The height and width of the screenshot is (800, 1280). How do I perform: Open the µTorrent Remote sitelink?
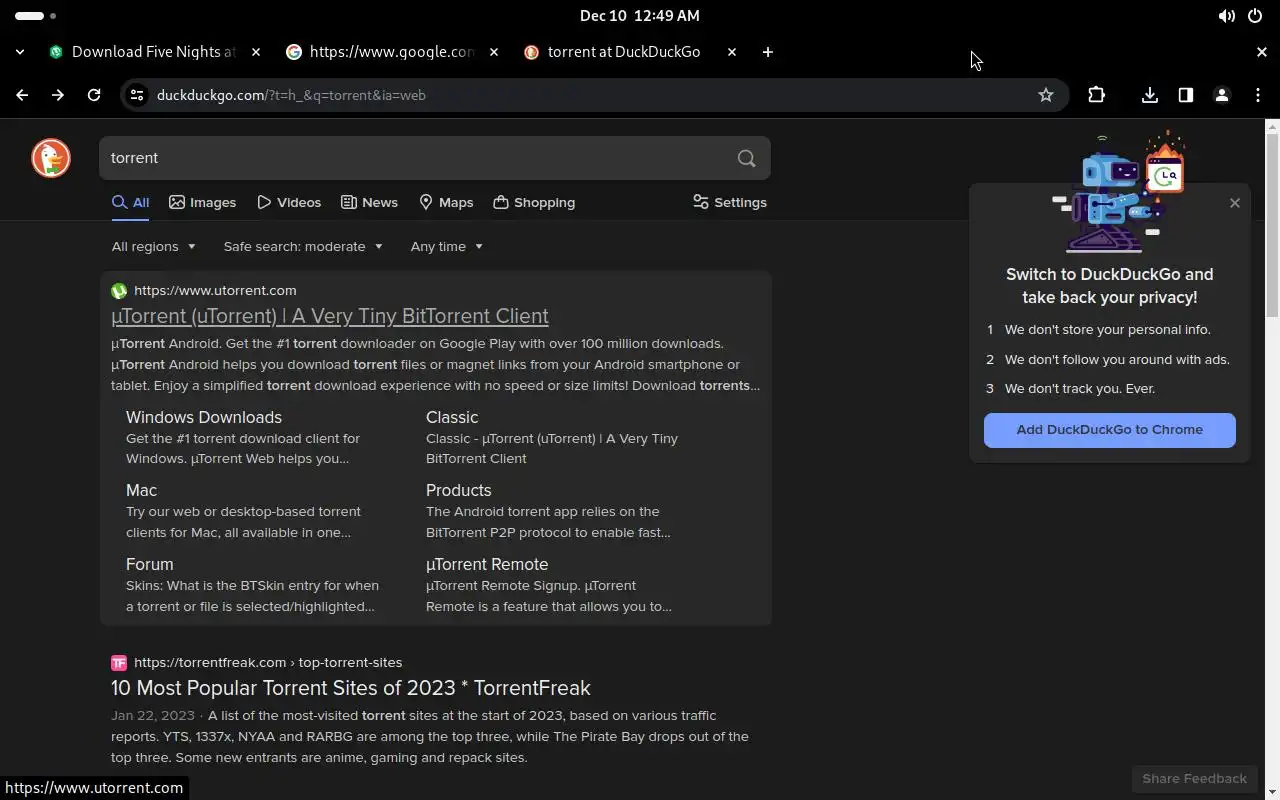[x=487, y=564]
